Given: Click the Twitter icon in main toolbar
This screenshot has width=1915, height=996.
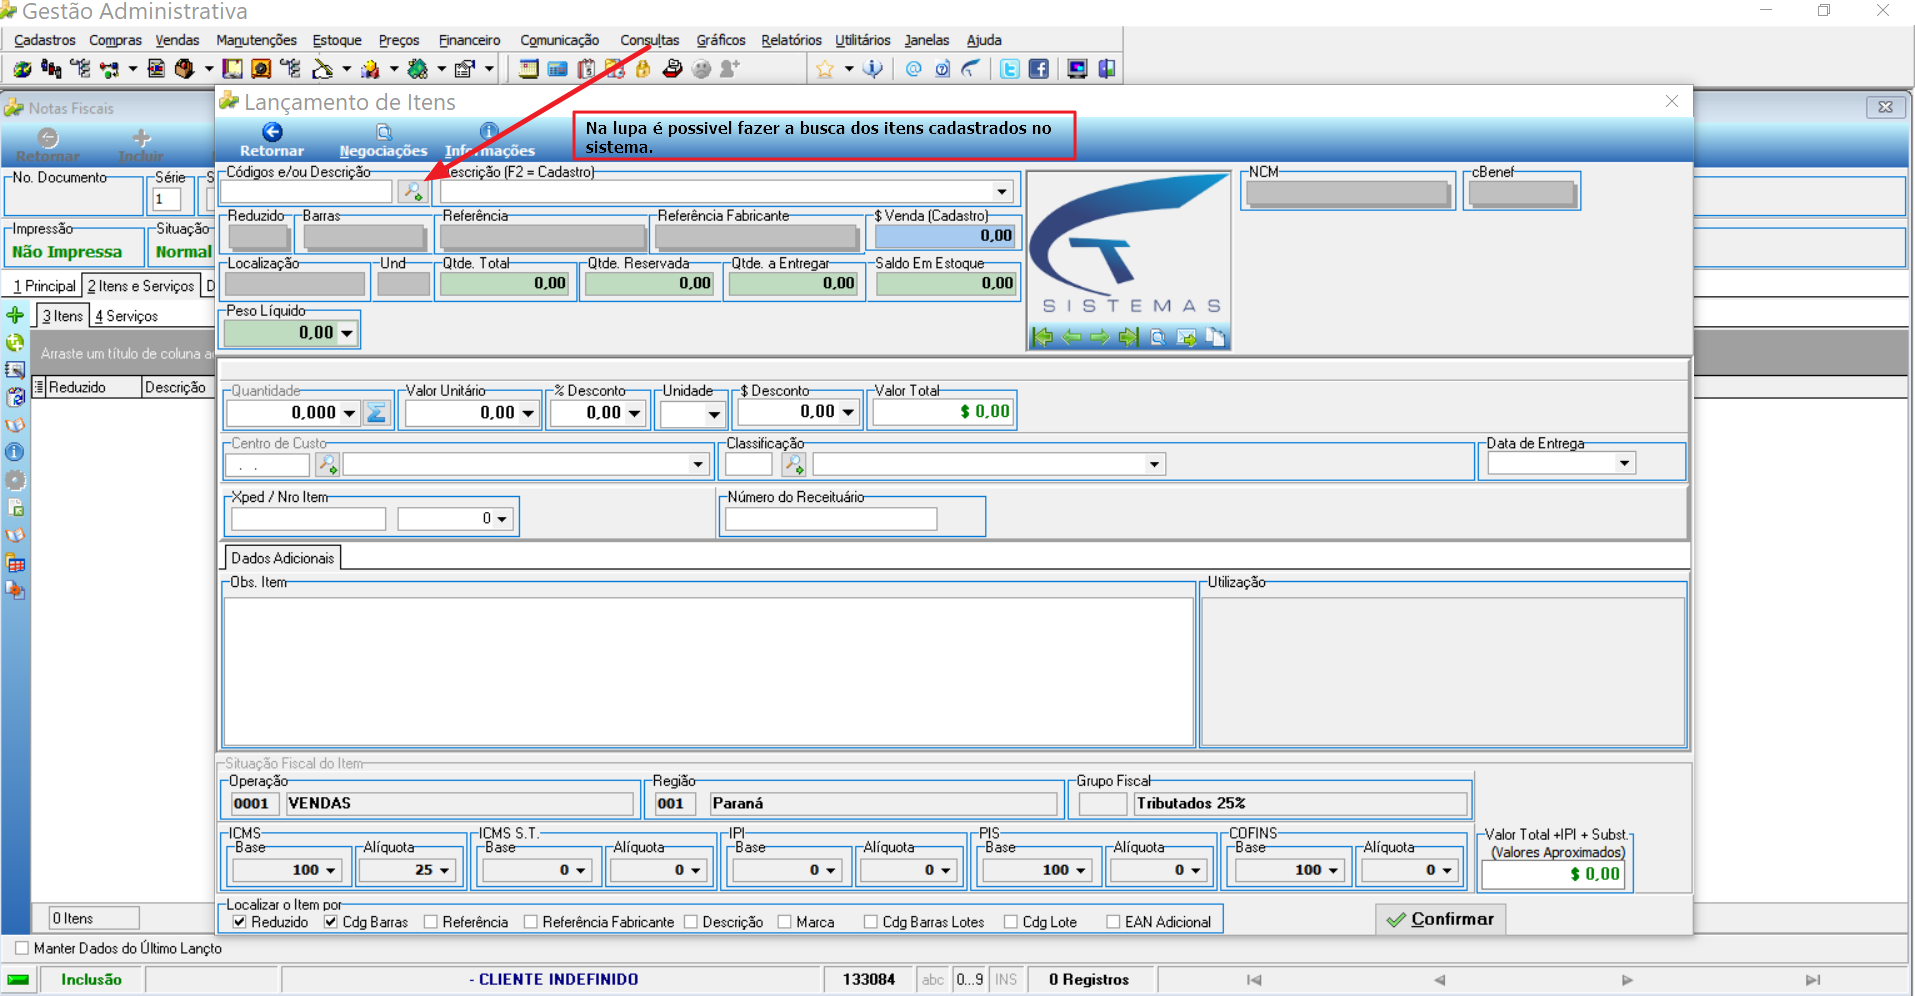Looking at the screenshot, I should coord(1010,69).
